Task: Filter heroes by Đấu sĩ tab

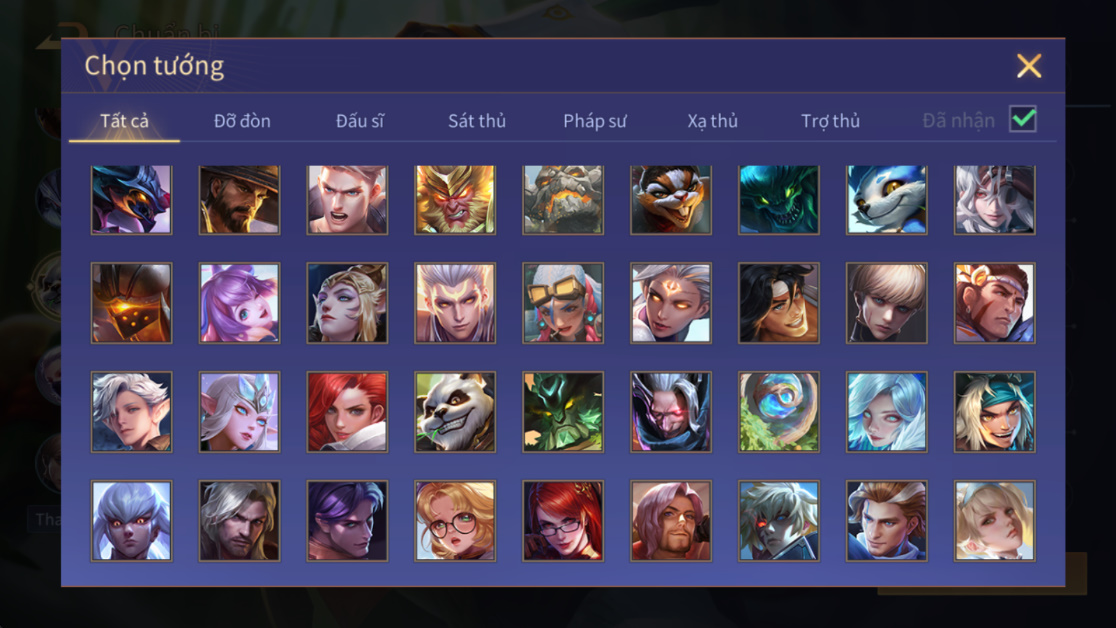Action: (359, 120)
